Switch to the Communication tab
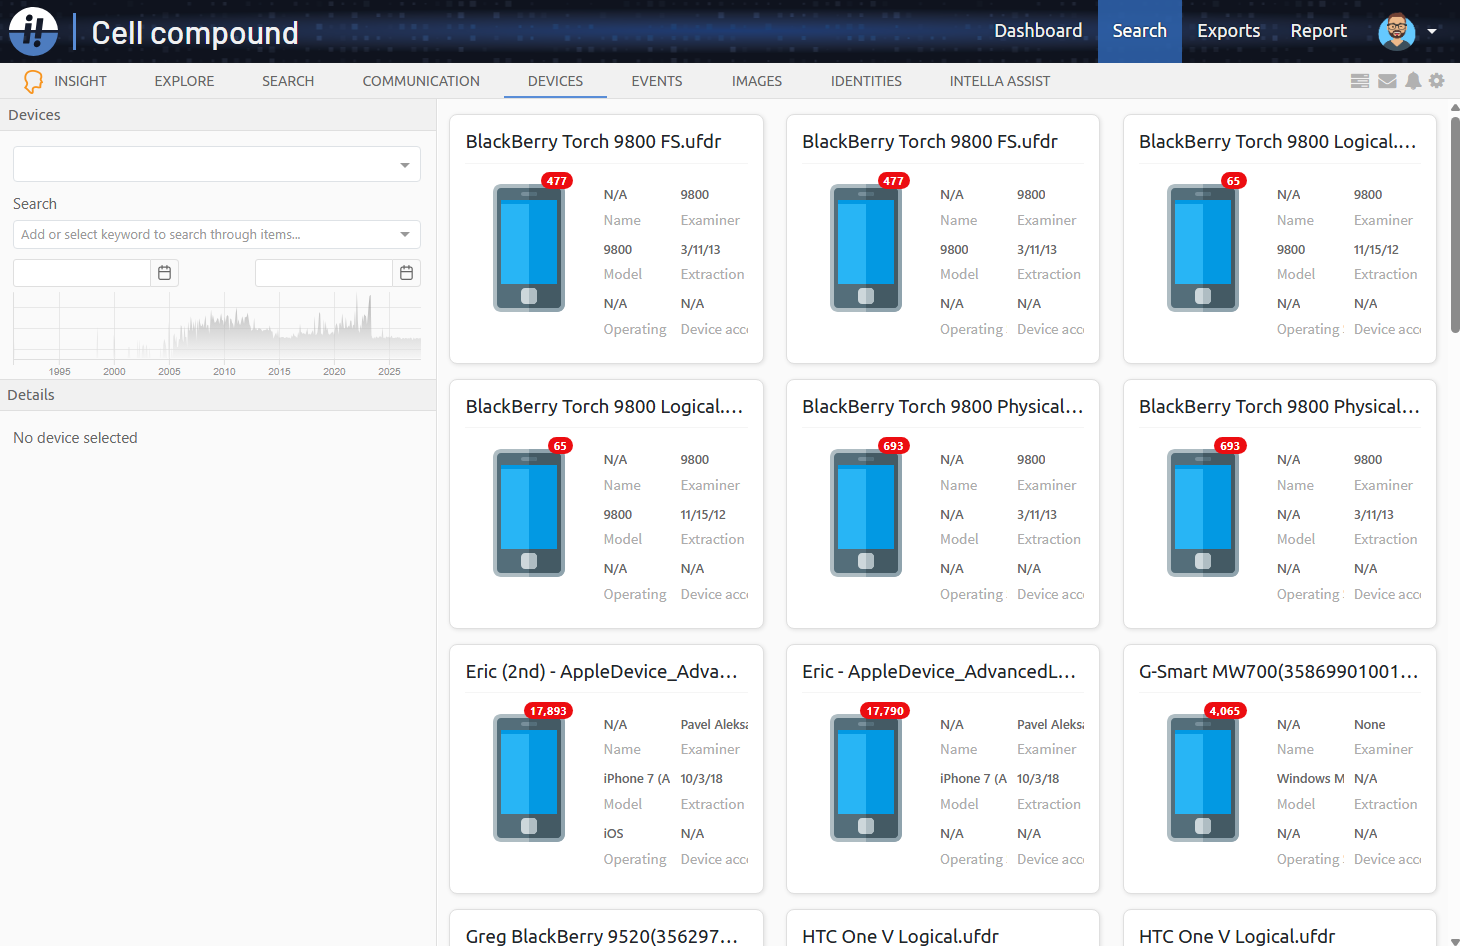The height and width of the screenshot is (946, 1460). 421,81
